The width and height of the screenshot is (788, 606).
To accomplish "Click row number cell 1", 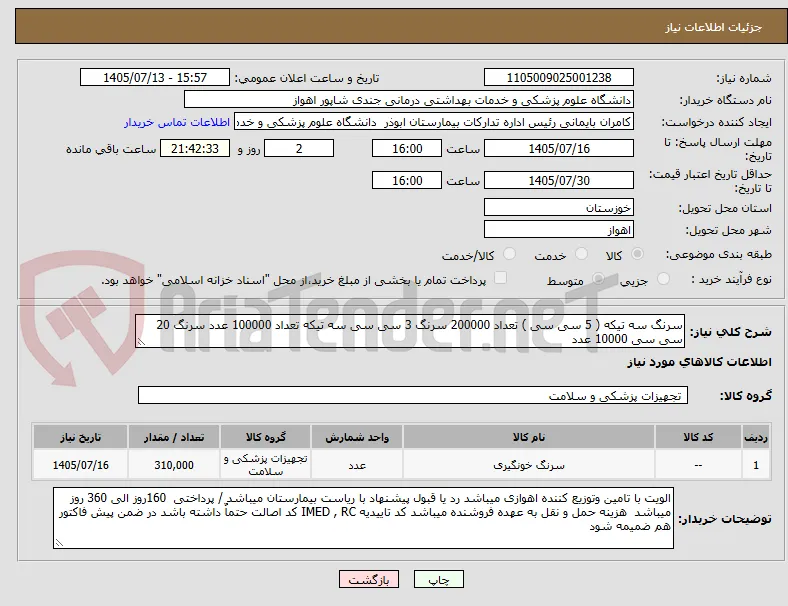I will 755,465.
